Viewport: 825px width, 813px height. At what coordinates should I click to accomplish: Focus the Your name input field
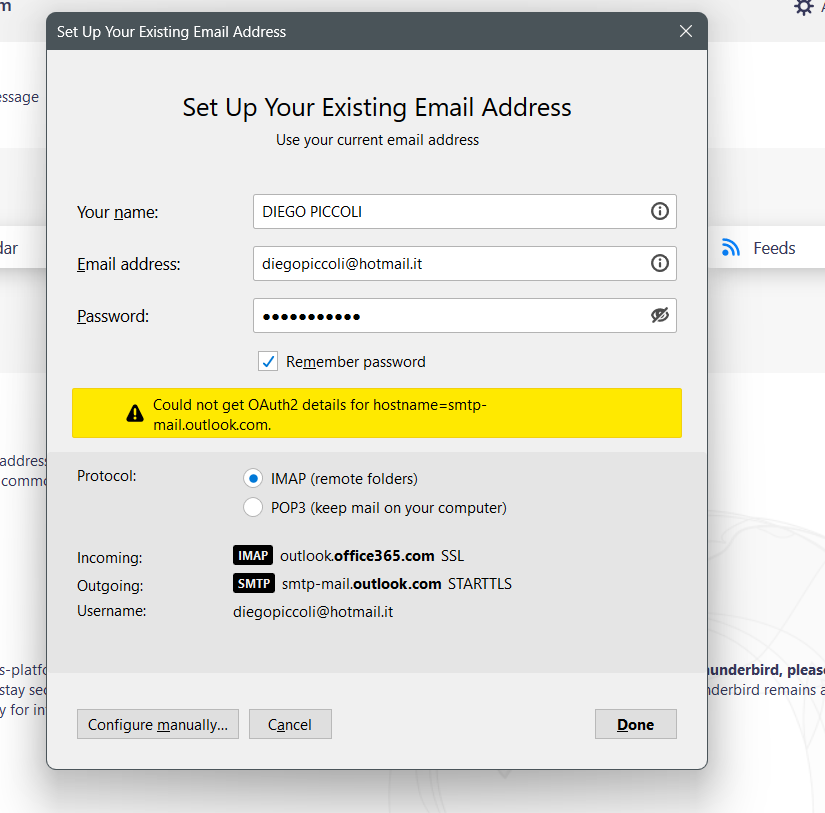(x=465, y=212)
